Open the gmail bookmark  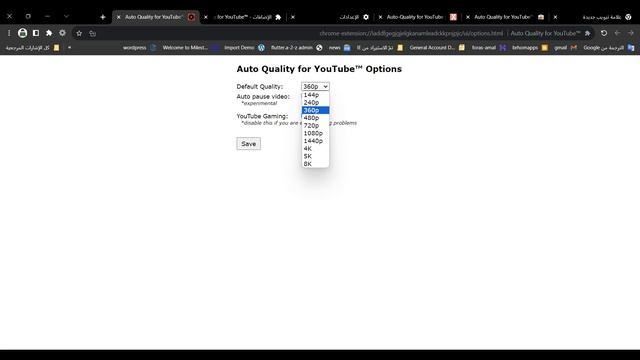tap(566, 48)
